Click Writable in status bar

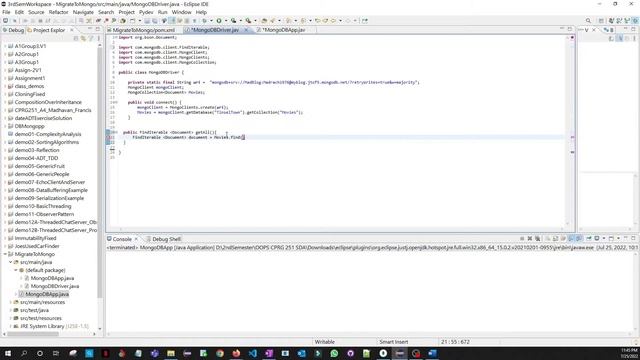[x=324, y=342]
